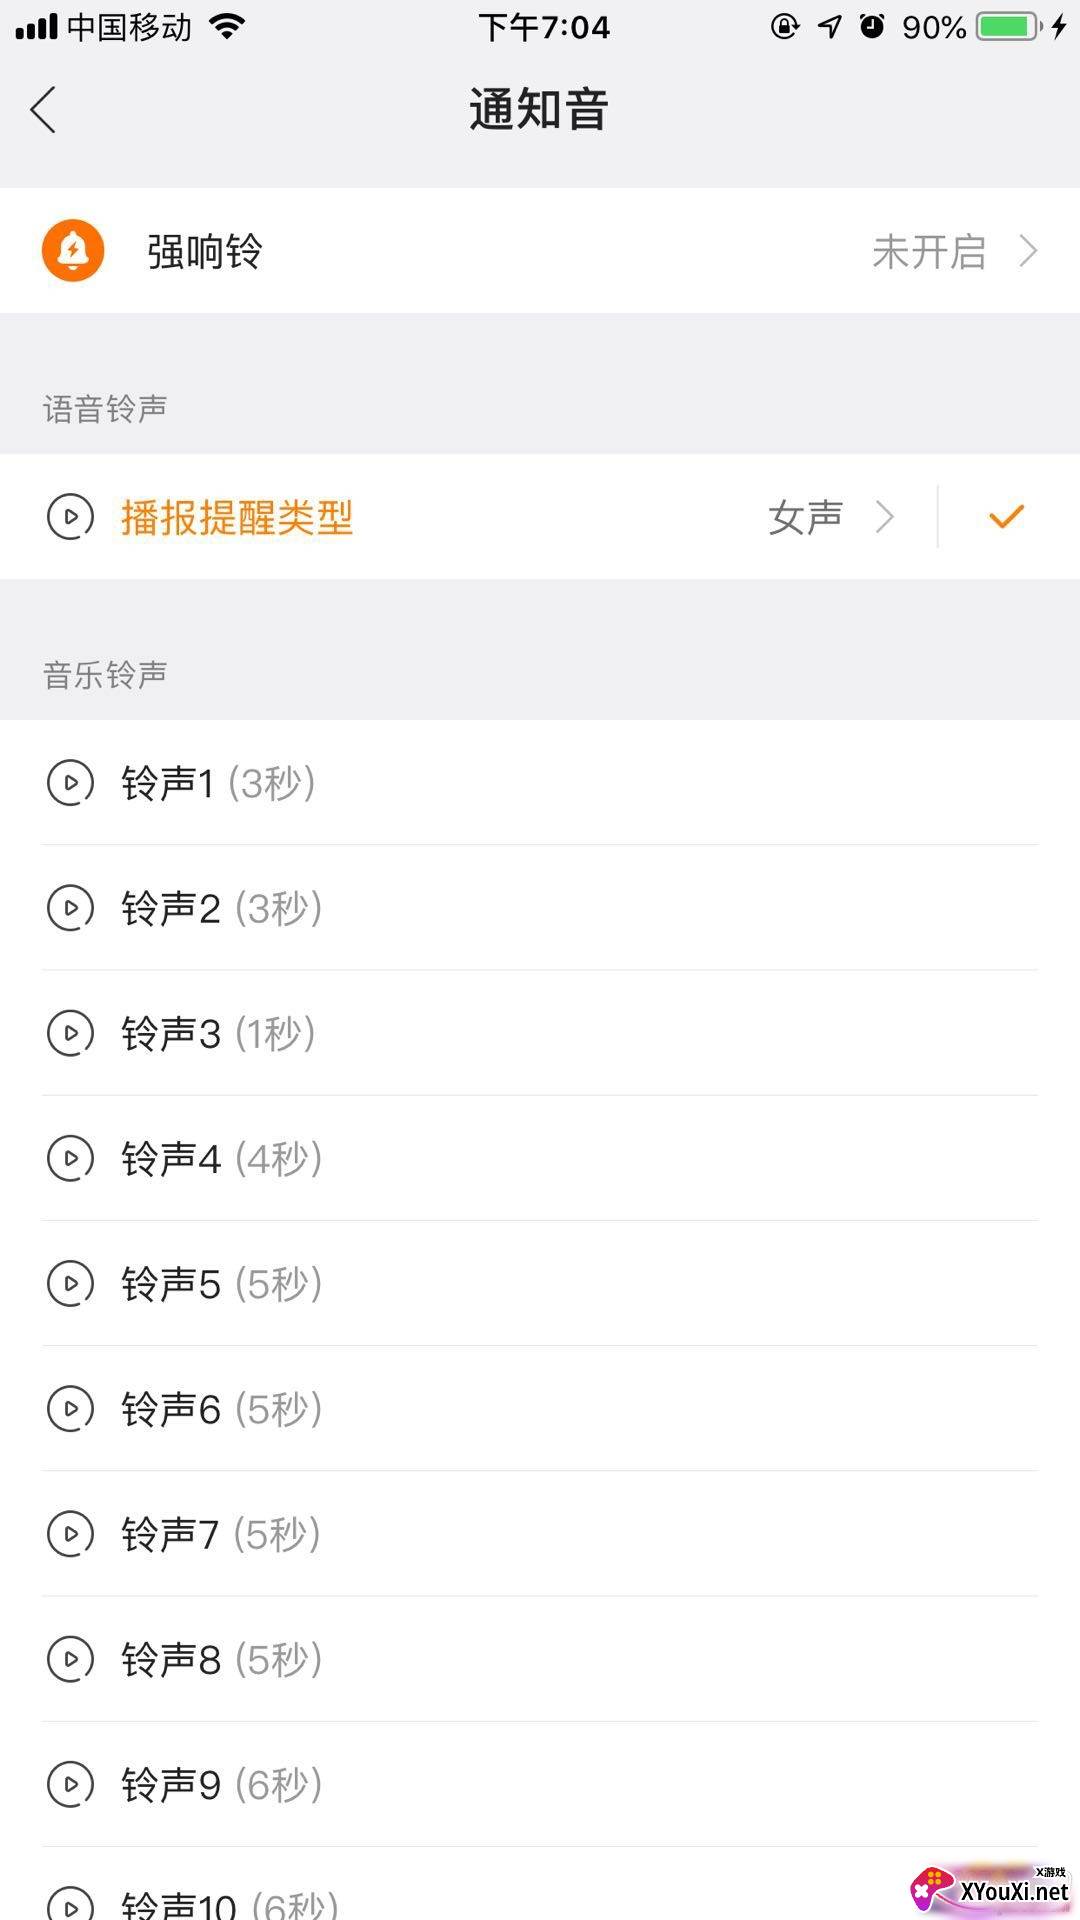Tap the chevron next to 女声
This screenshot has width=1080, height=1920.
click(884, 517)
